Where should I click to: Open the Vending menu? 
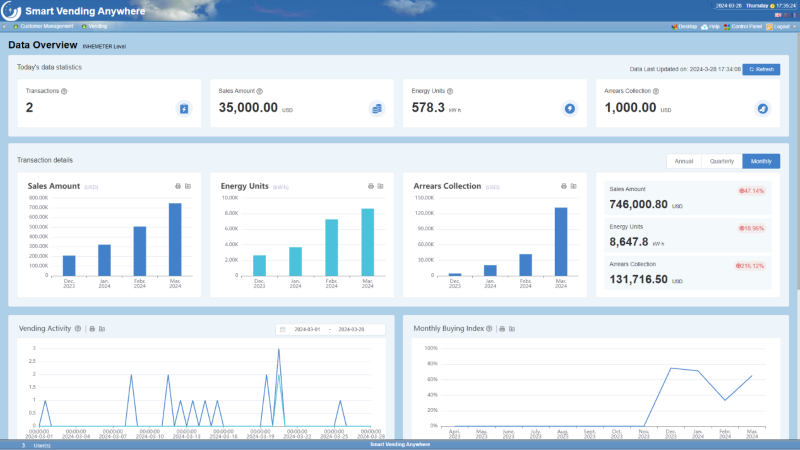pos(94,26)
